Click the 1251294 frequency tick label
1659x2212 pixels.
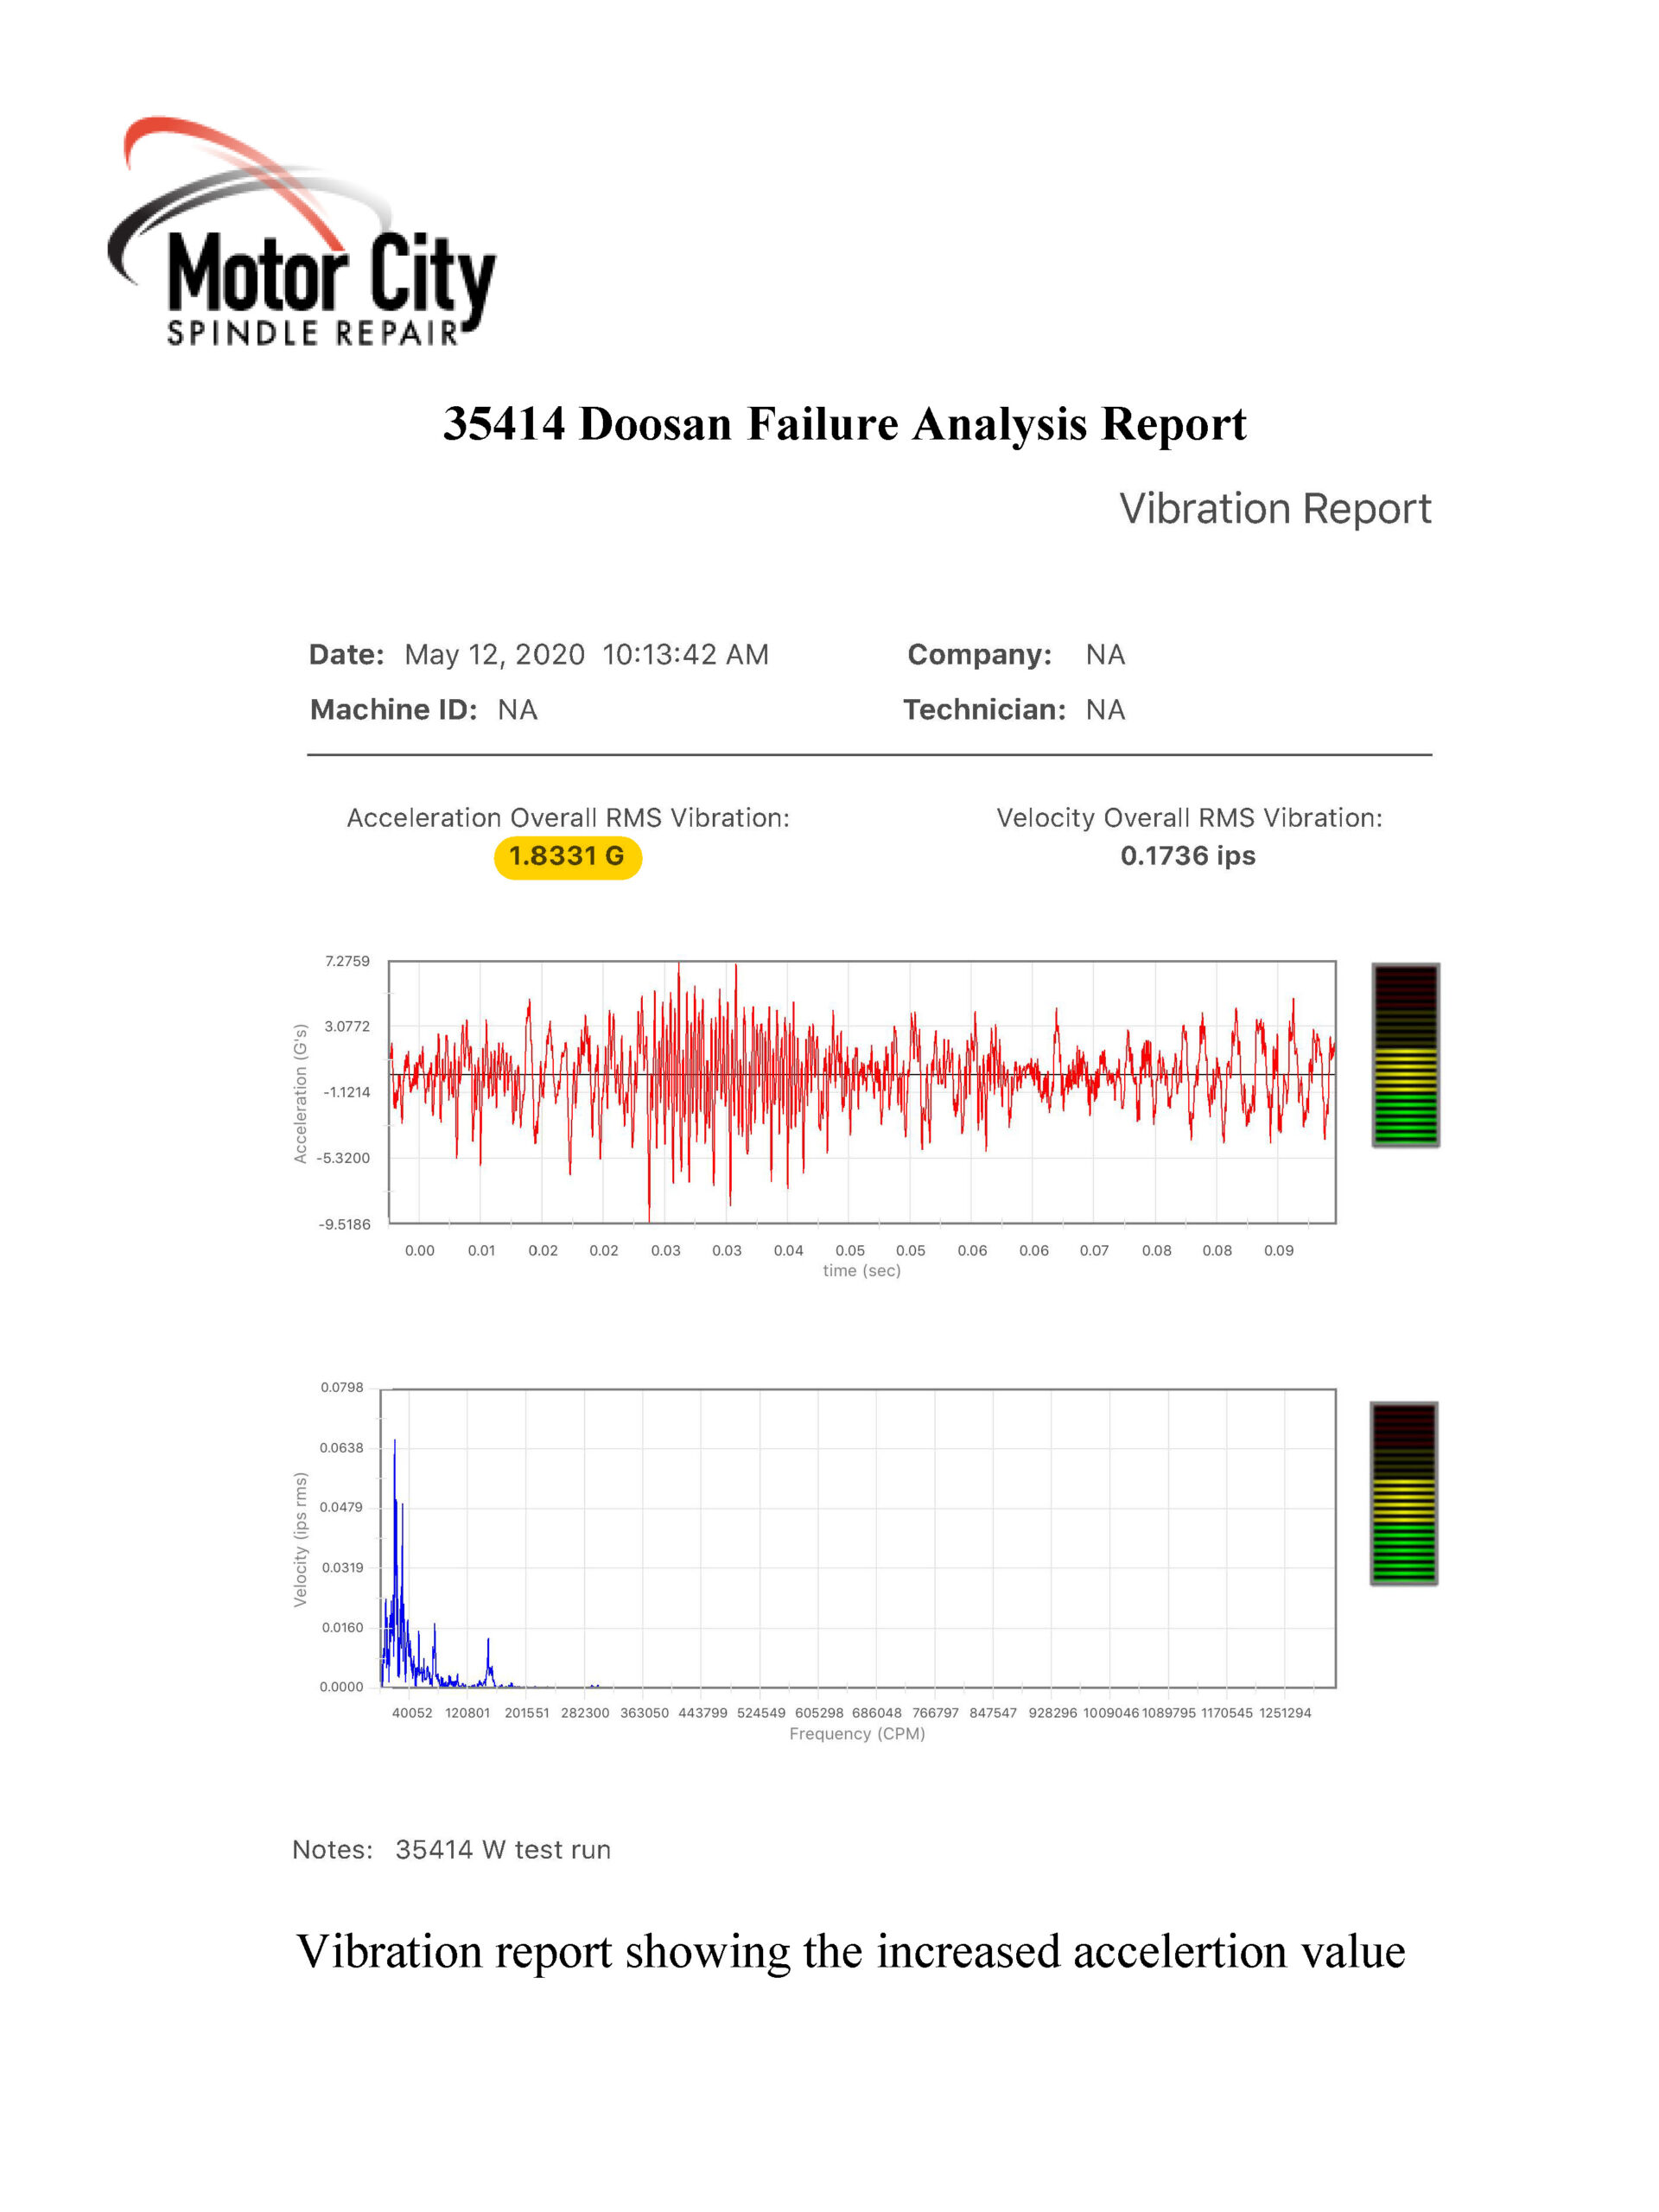point(1285,1713)
